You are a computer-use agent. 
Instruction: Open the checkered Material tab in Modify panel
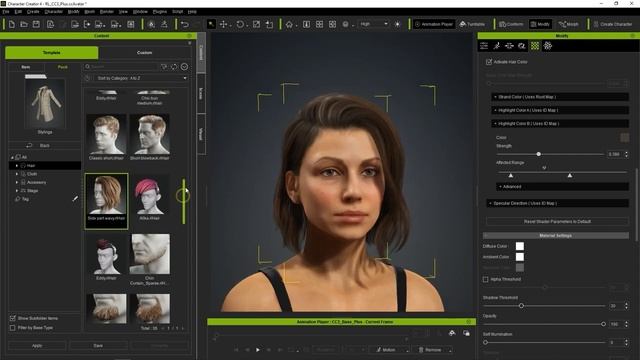coord(535,46)
